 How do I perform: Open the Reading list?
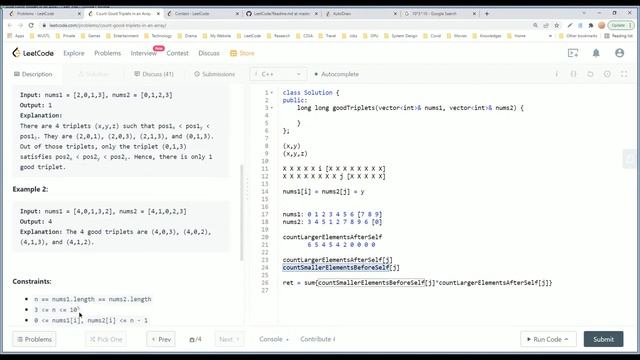tap(618, 36)
